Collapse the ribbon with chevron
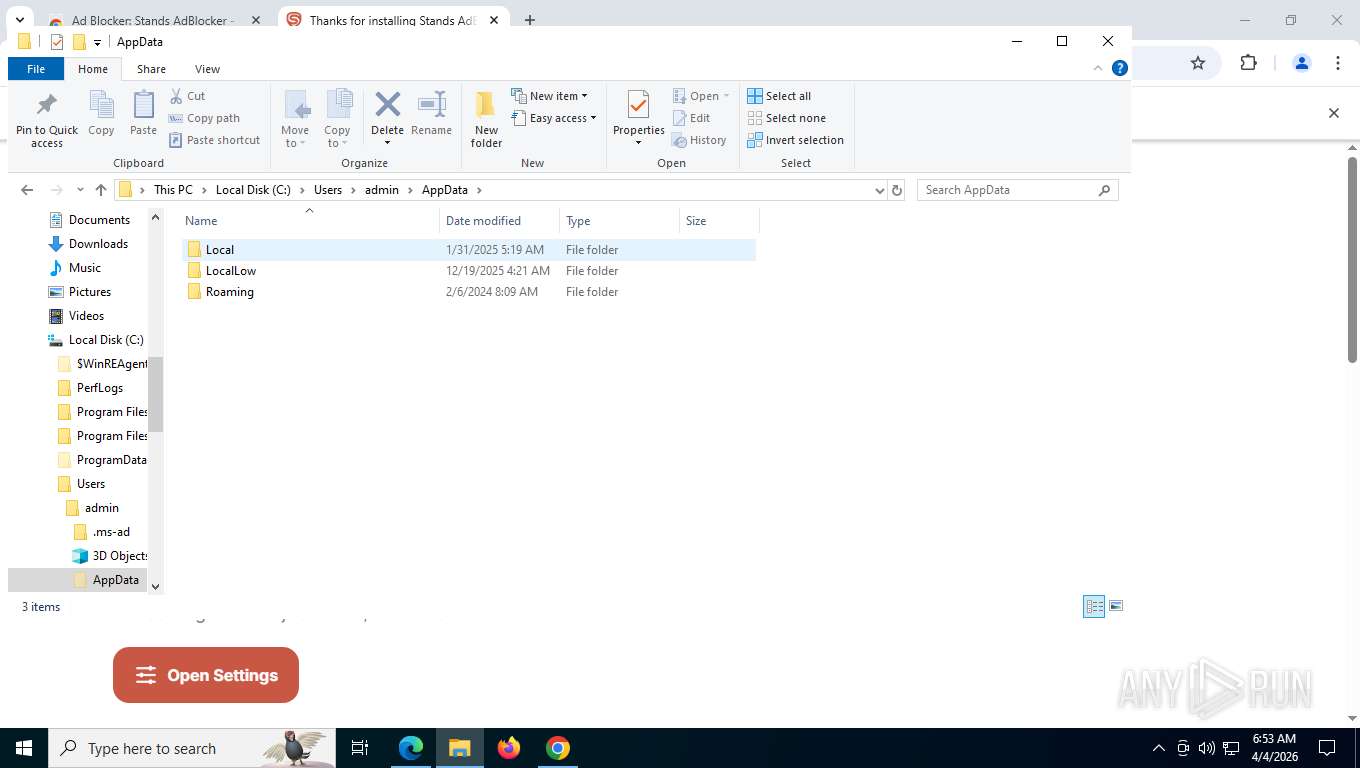Viewport: 1360px width, 768px height. [1098, 69]
